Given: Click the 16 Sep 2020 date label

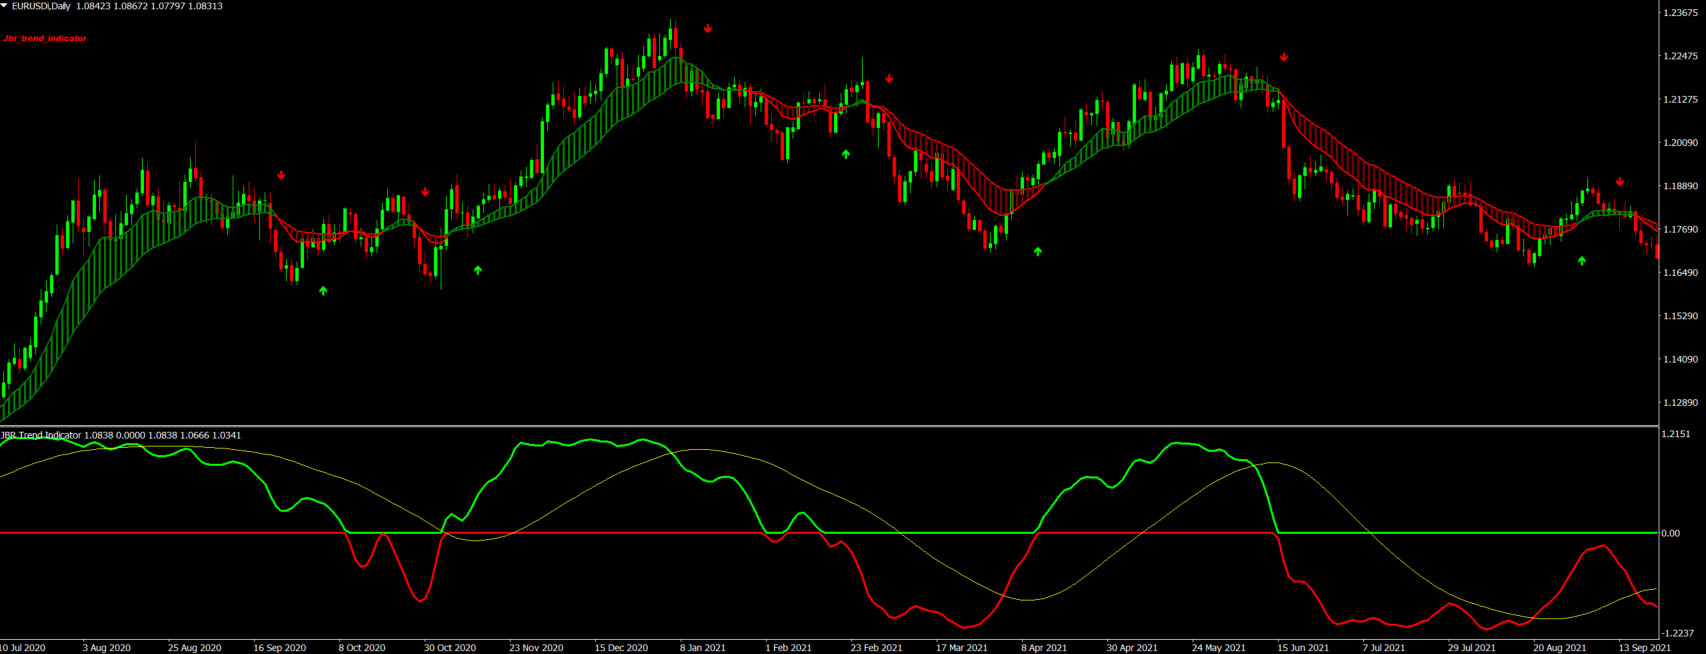Looking at the screenshot, I should [x=280, y=648].
